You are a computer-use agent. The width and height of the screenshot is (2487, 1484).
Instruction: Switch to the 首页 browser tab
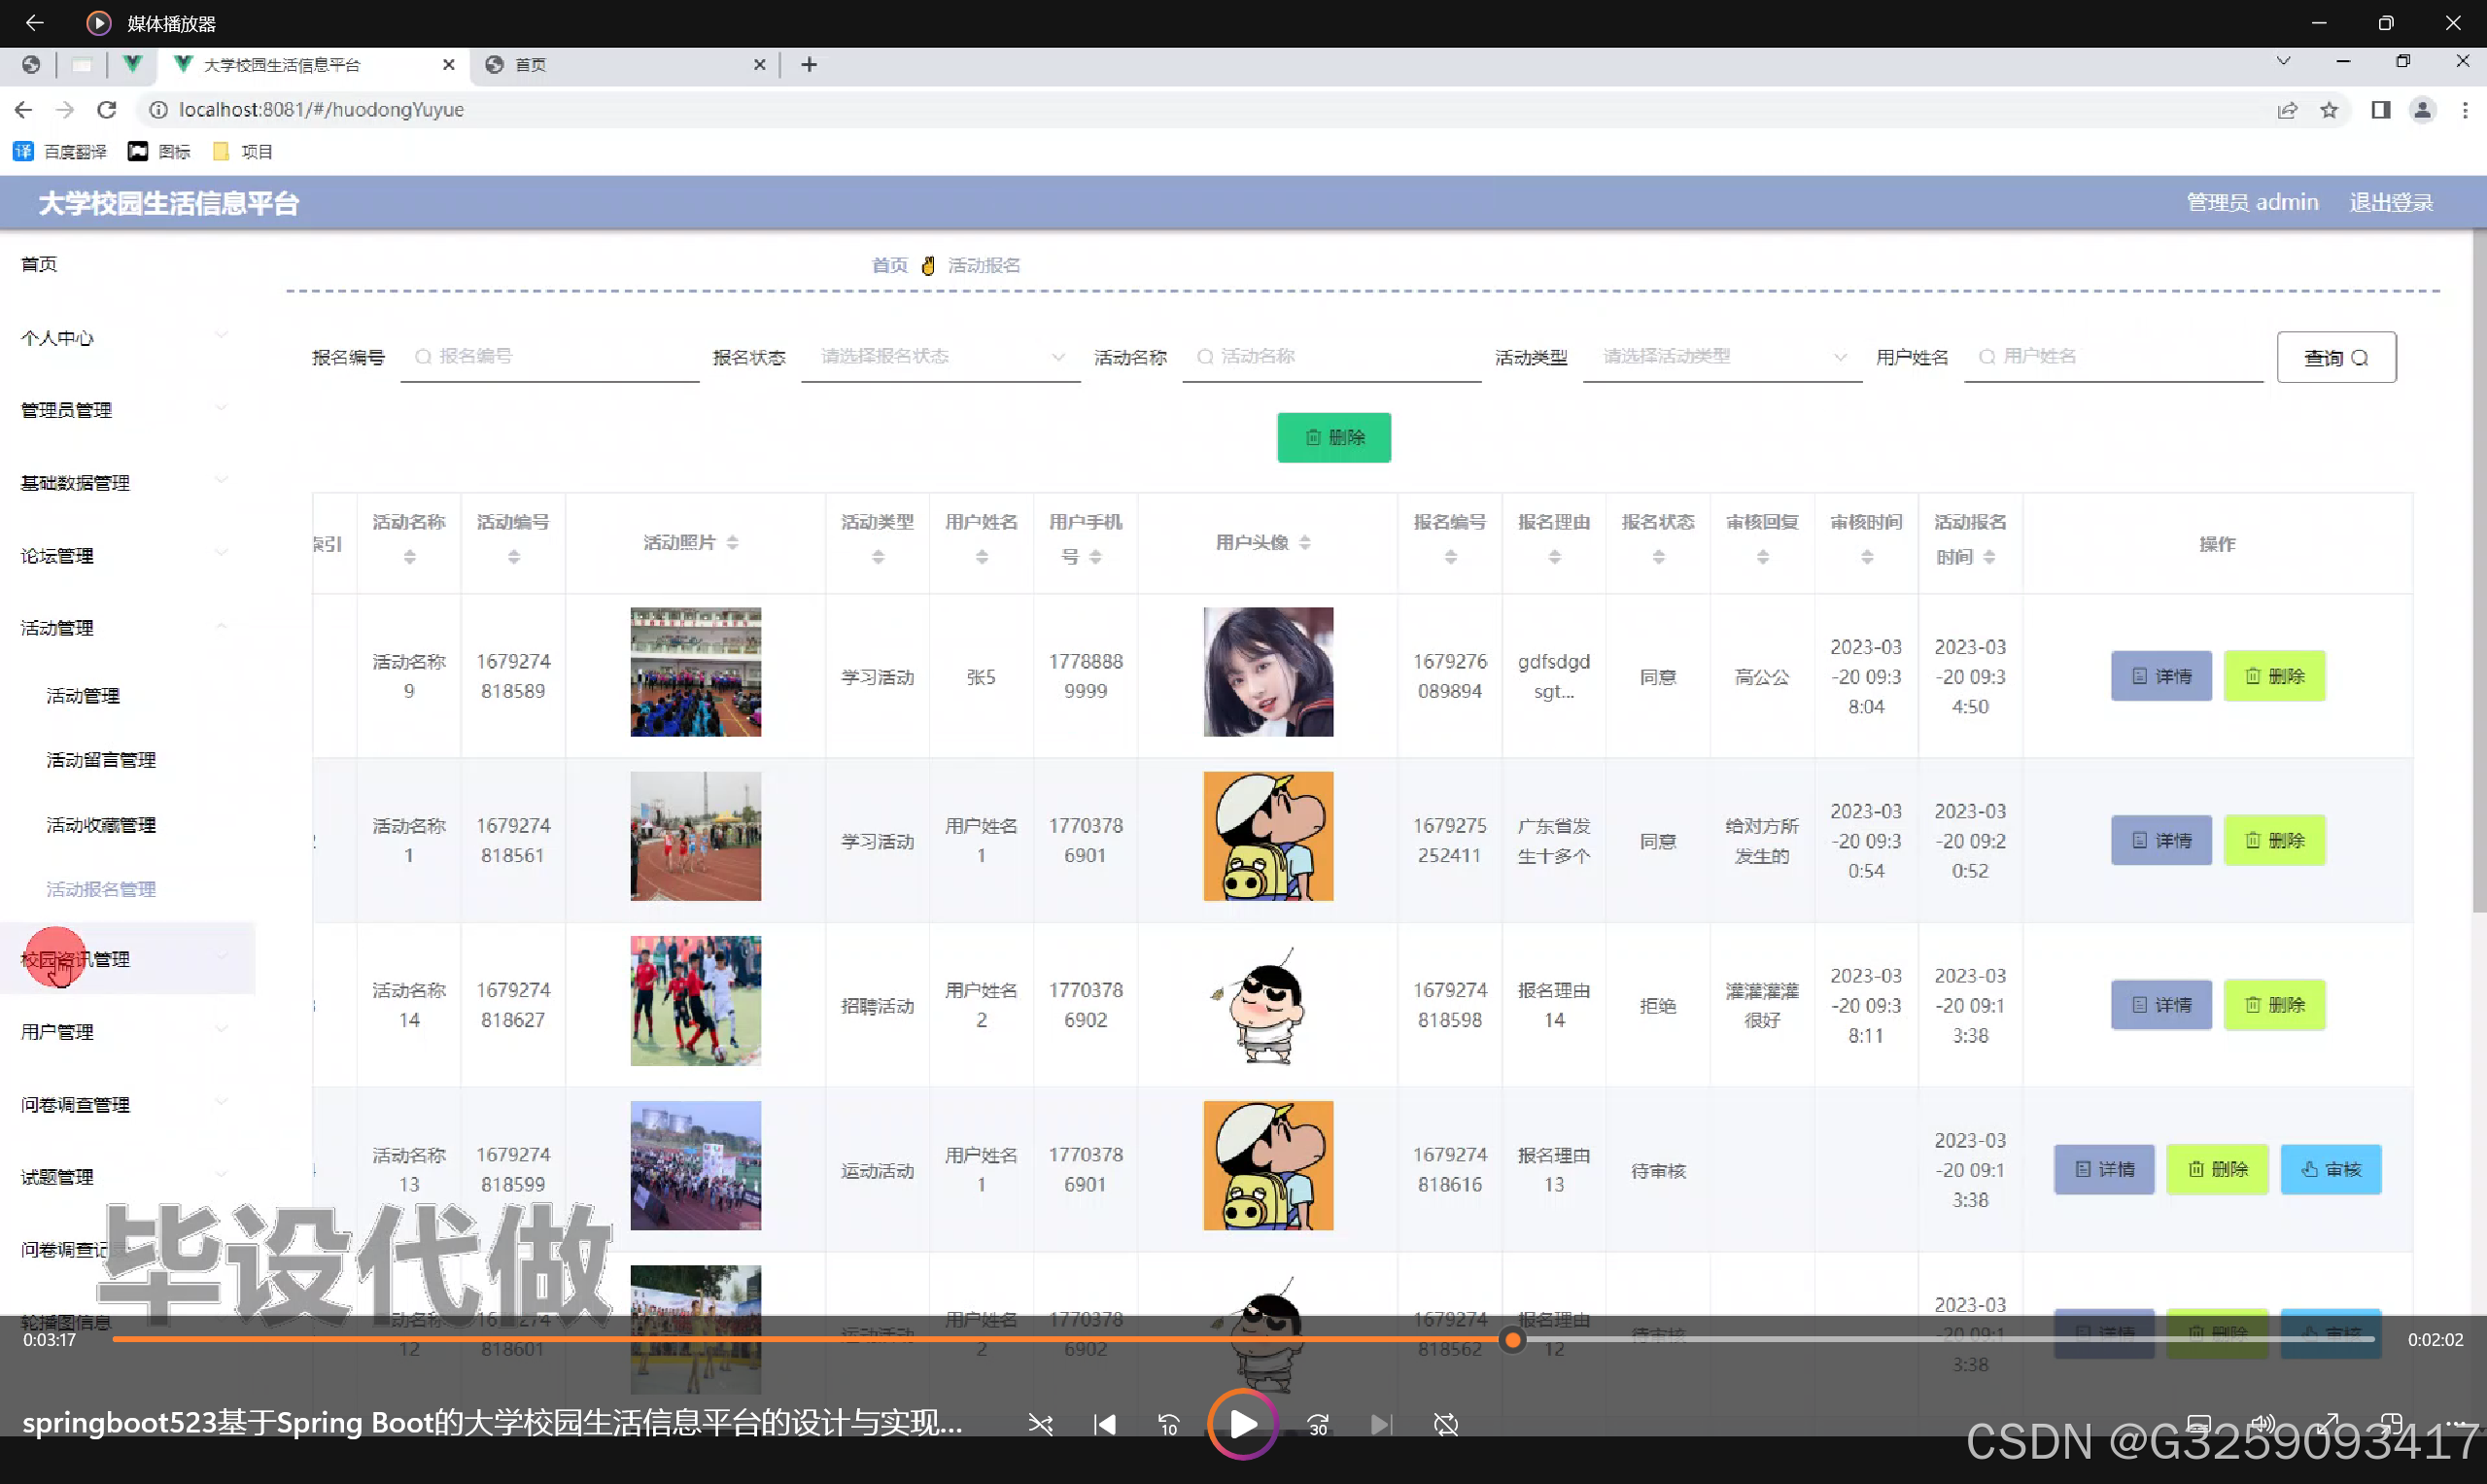[x=620, y=65]
